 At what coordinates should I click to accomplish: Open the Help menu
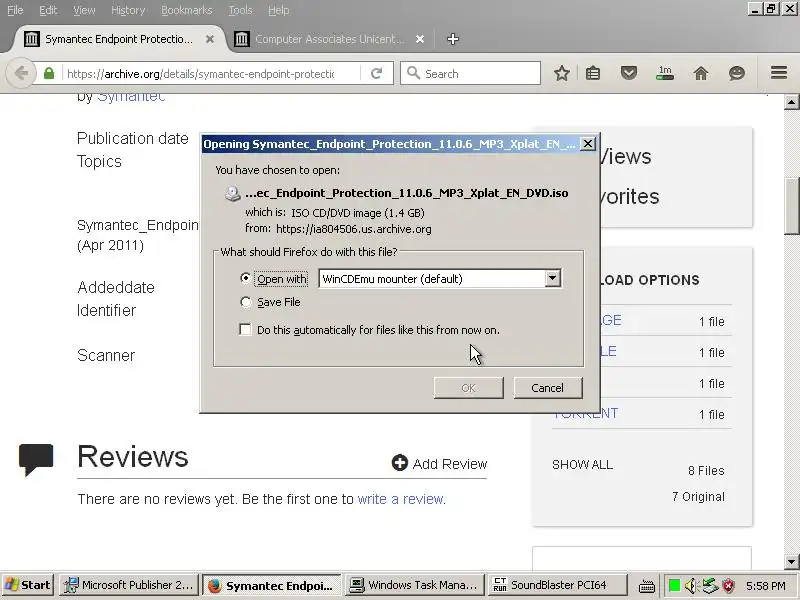tap(279, 10)
